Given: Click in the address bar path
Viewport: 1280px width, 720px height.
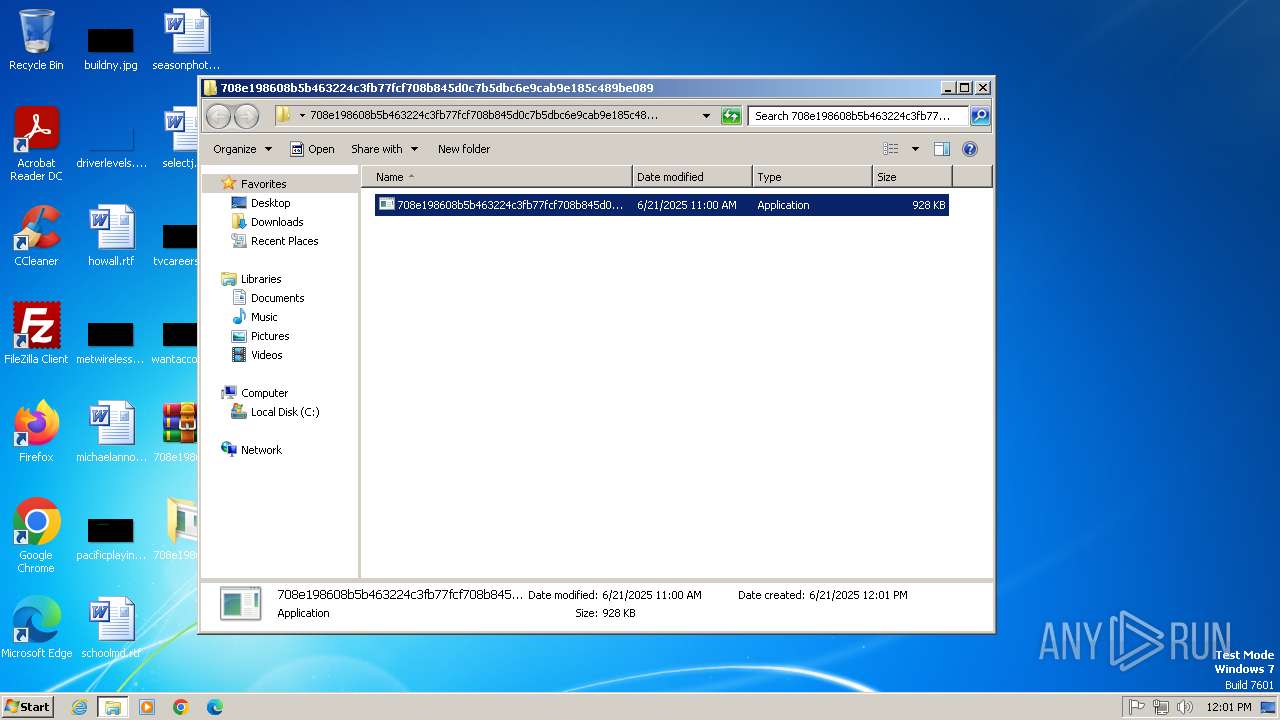Looking at the screenshot, I should pos(484,116).
